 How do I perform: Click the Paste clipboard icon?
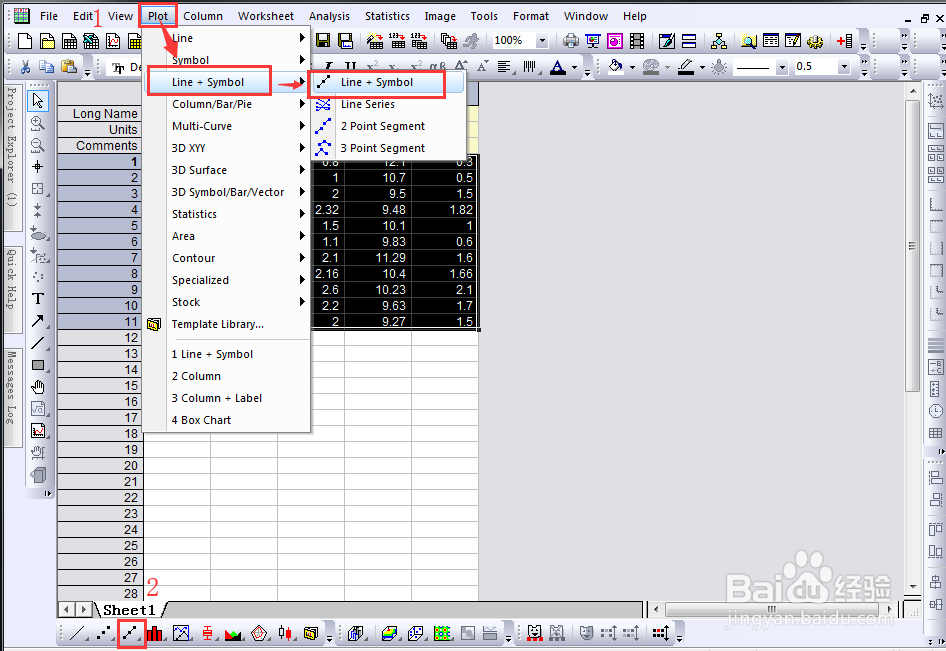tap(69, 66)
